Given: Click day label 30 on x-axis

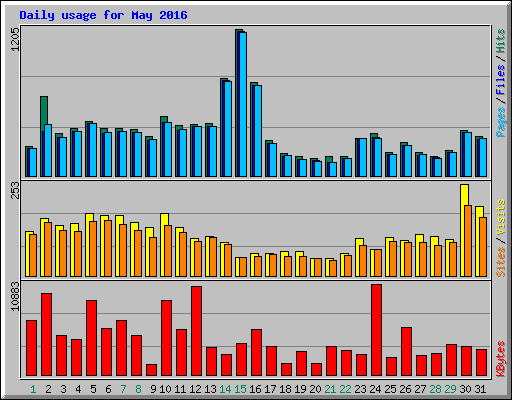Looking at the screenshot, I should coord(465,389).
